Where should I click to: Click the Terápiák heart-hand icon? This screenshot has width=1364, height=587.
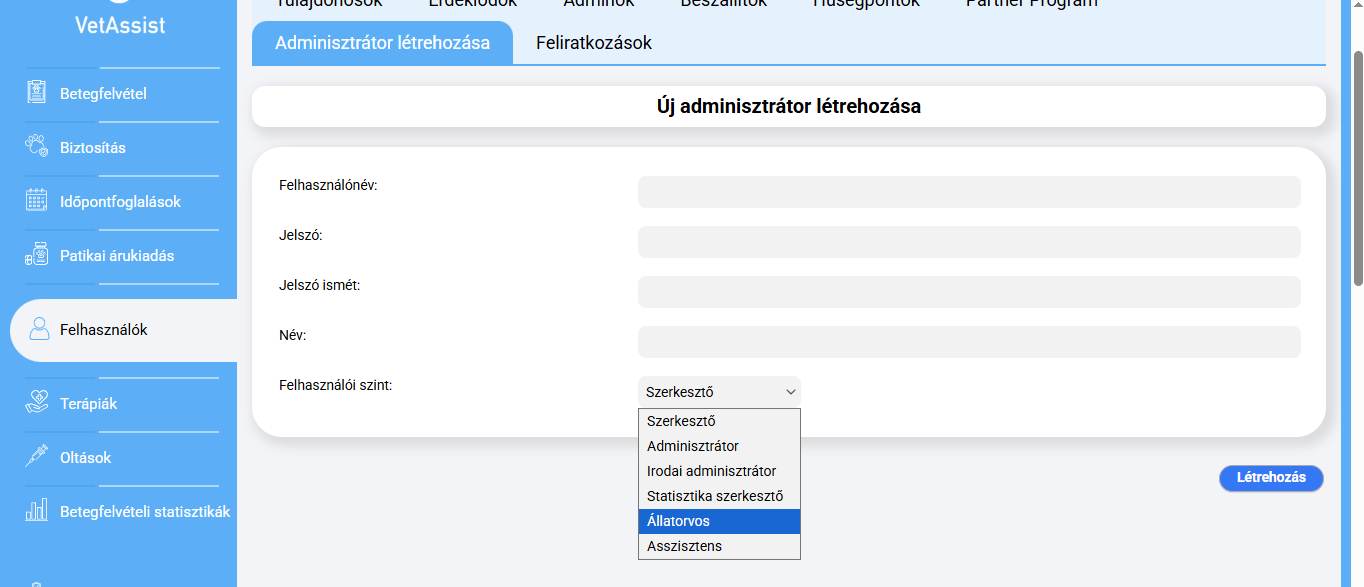37,403
